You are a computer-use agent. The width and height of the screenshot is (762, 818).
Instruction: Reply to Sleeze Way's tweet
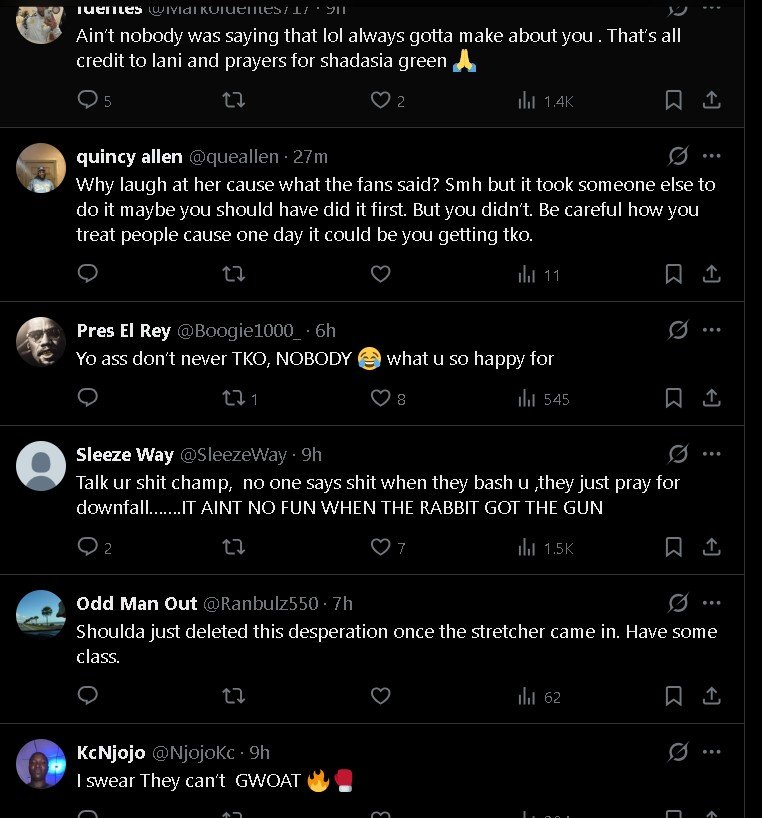tap(88, 547)
